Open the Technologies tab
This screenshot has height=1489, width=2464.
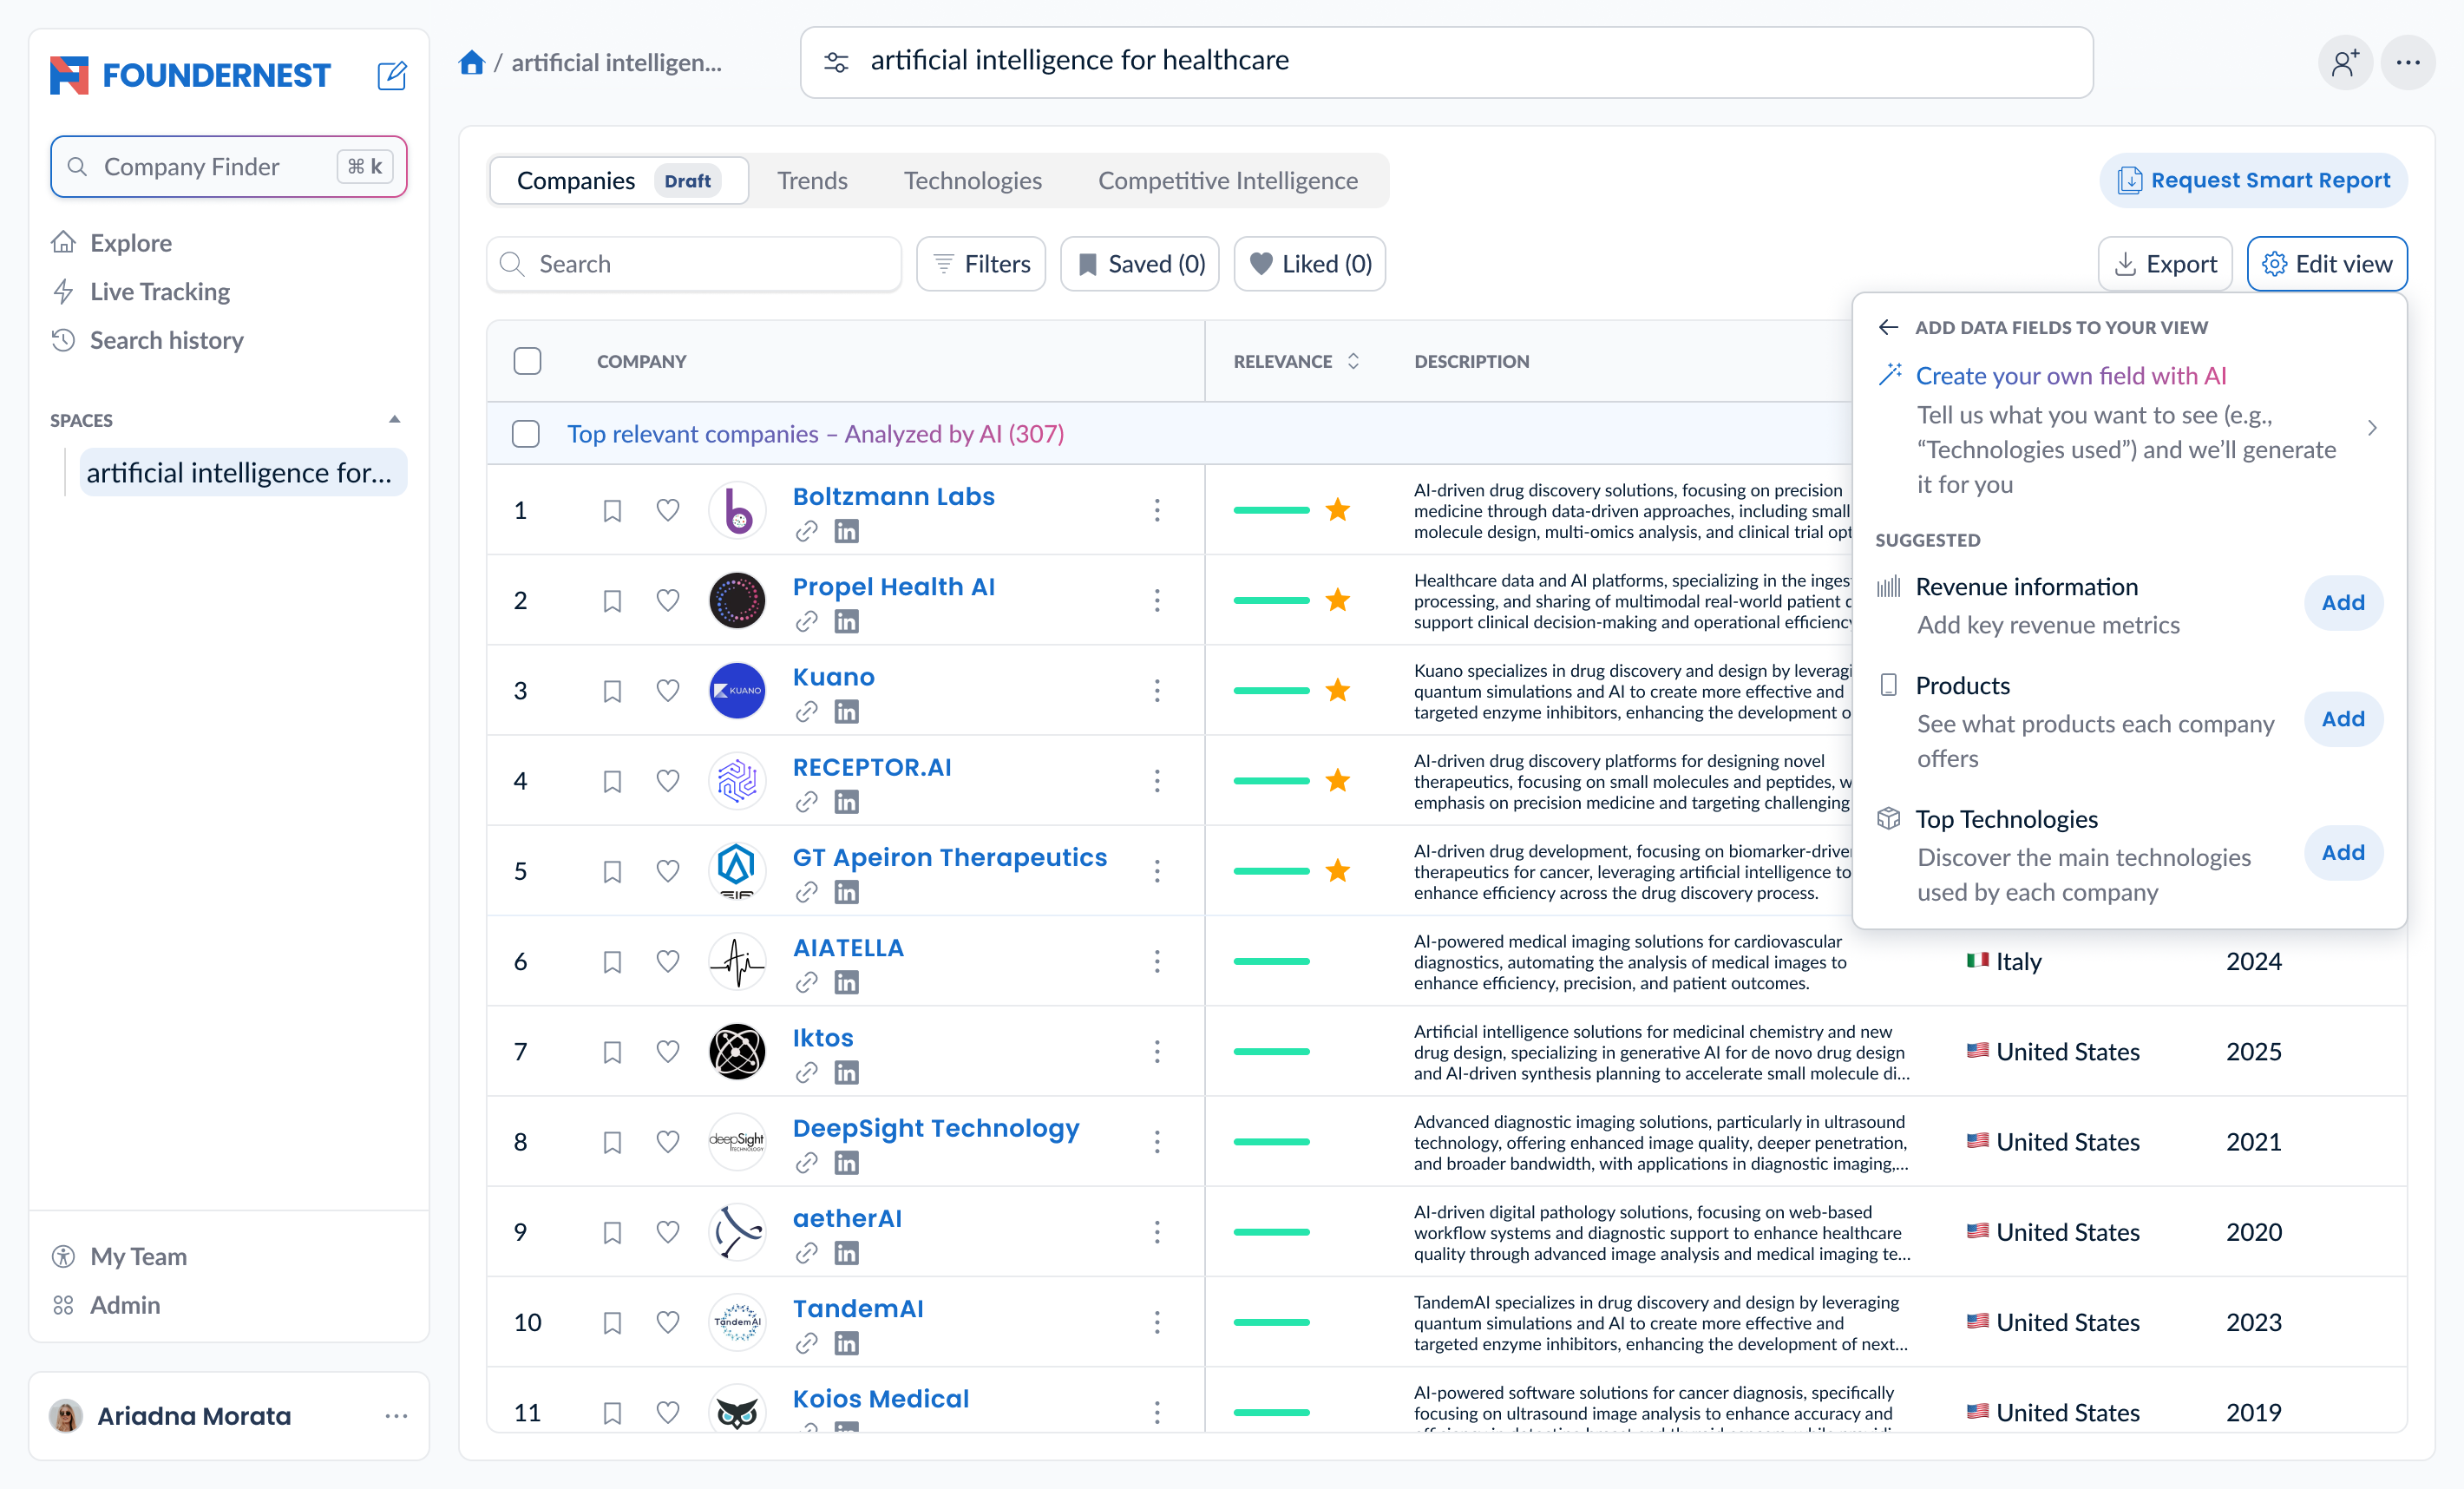[972, 181]
